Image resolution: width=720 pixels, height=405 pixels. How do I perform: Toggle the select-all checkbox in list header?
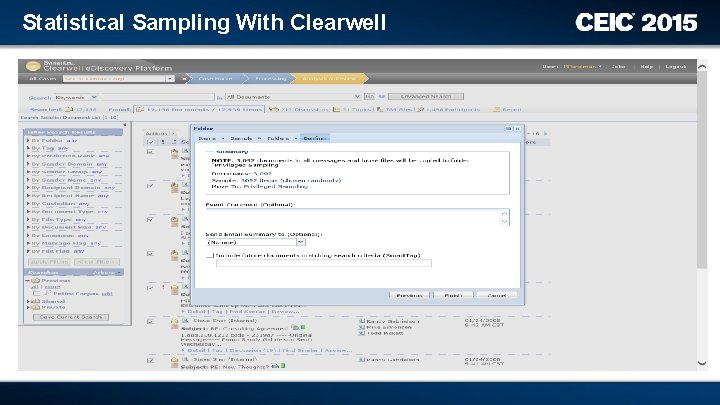pyautogui.click(x=150, y=142)
